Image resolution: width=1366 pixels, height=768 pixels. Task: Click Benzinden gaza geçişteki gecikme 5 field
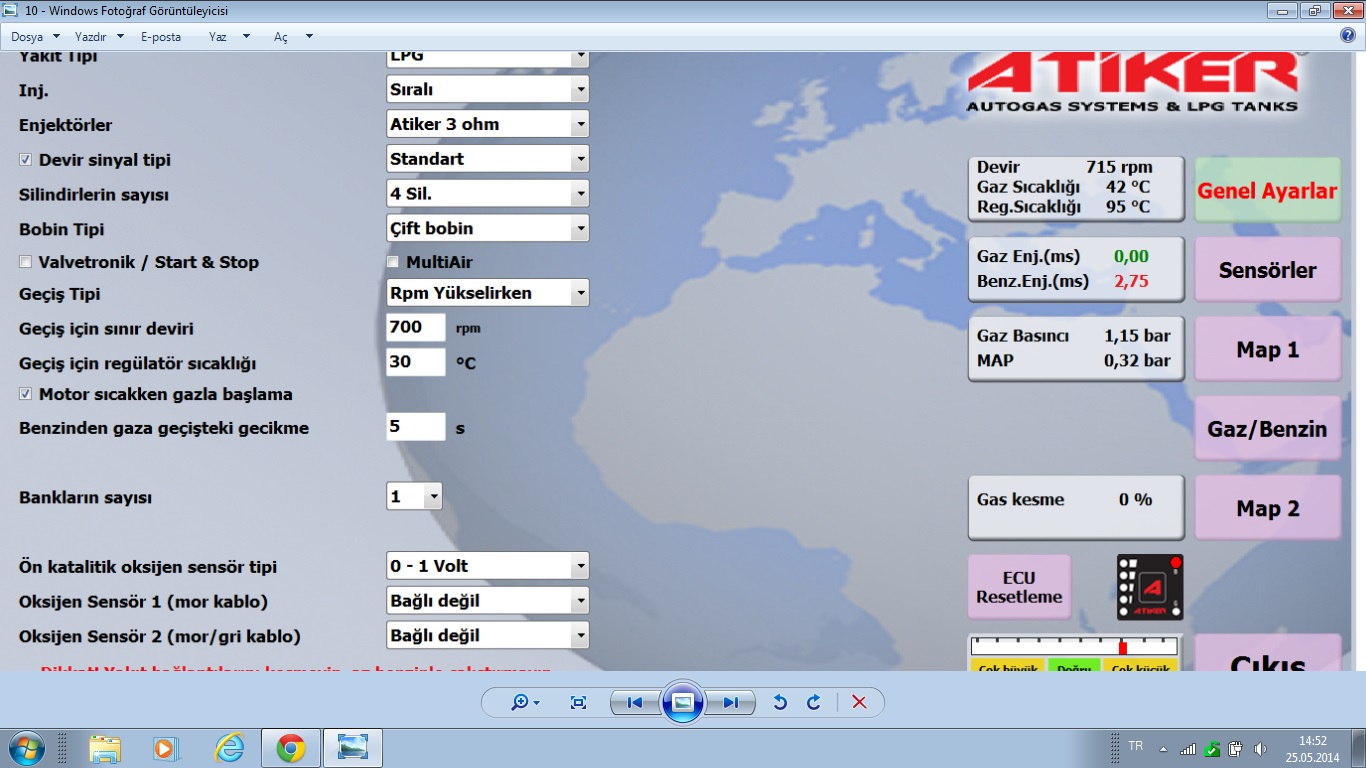pos(416,427)
